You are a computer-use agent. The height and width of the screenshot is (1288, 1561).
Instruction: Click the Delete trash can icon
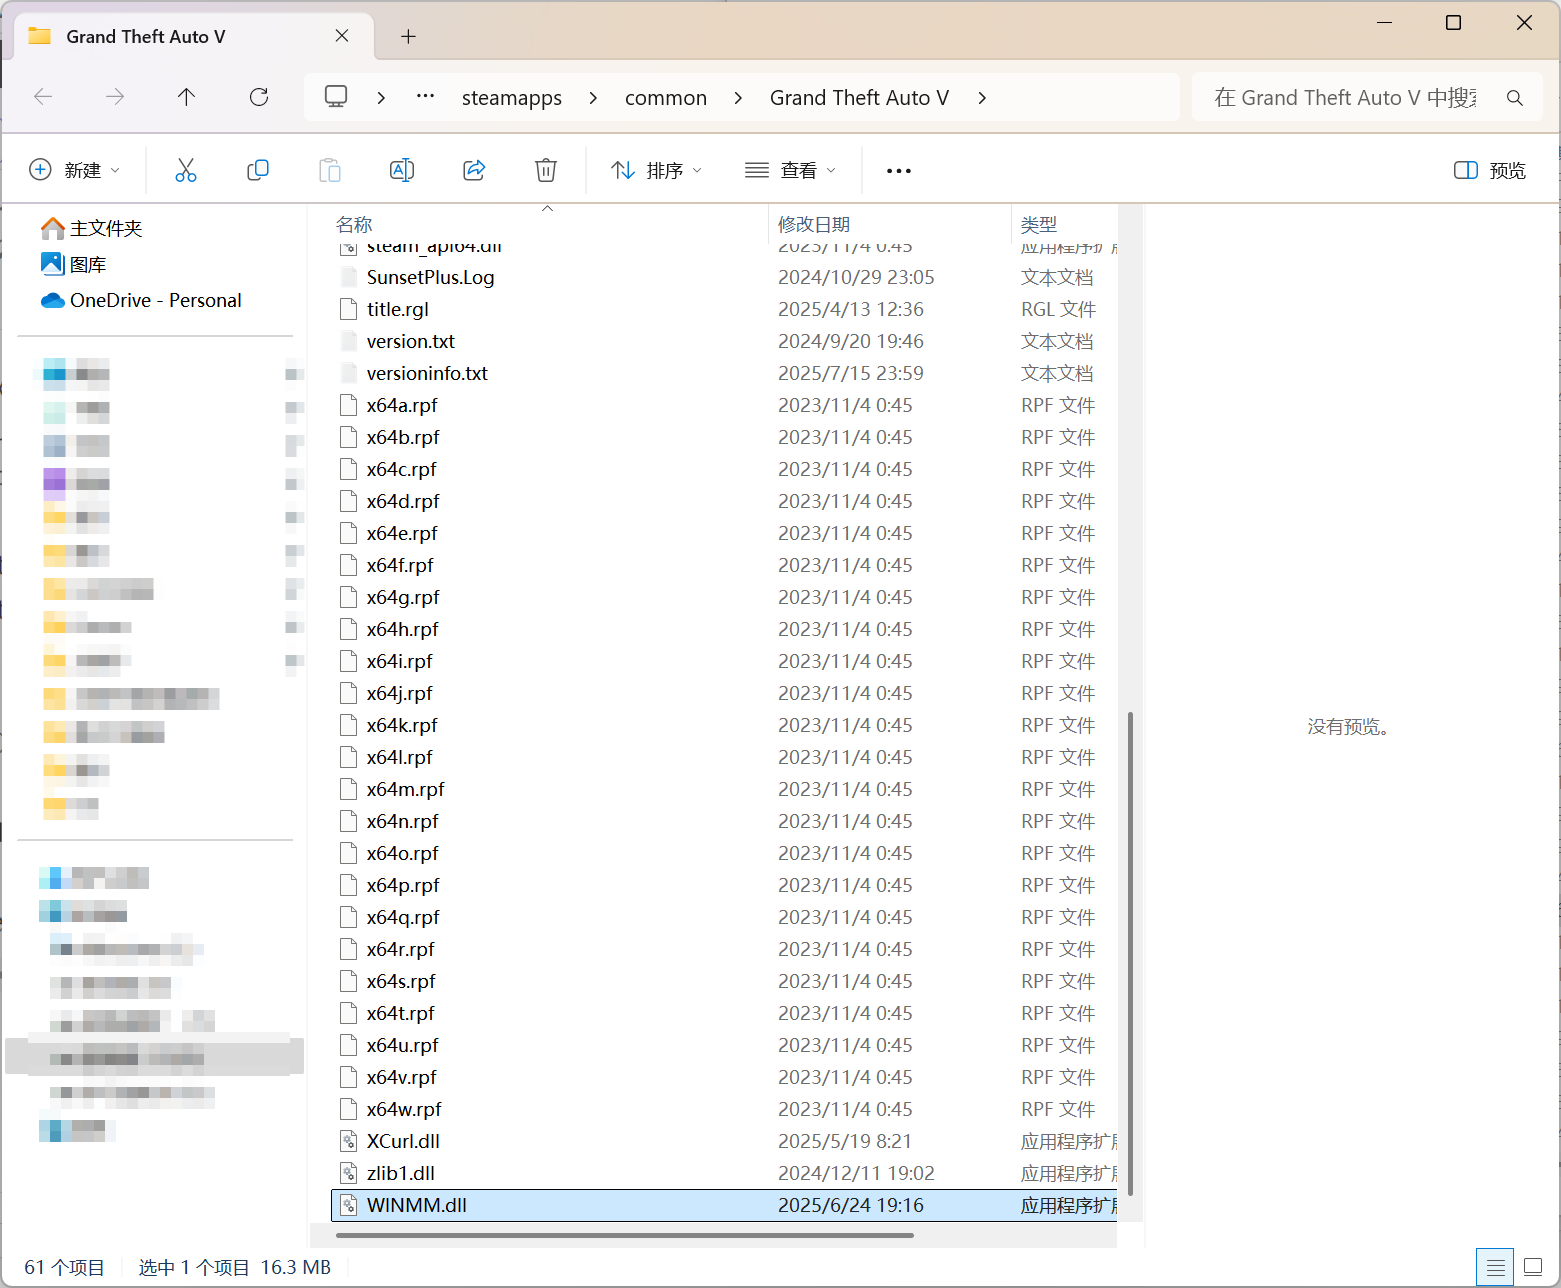click(546, 170)
